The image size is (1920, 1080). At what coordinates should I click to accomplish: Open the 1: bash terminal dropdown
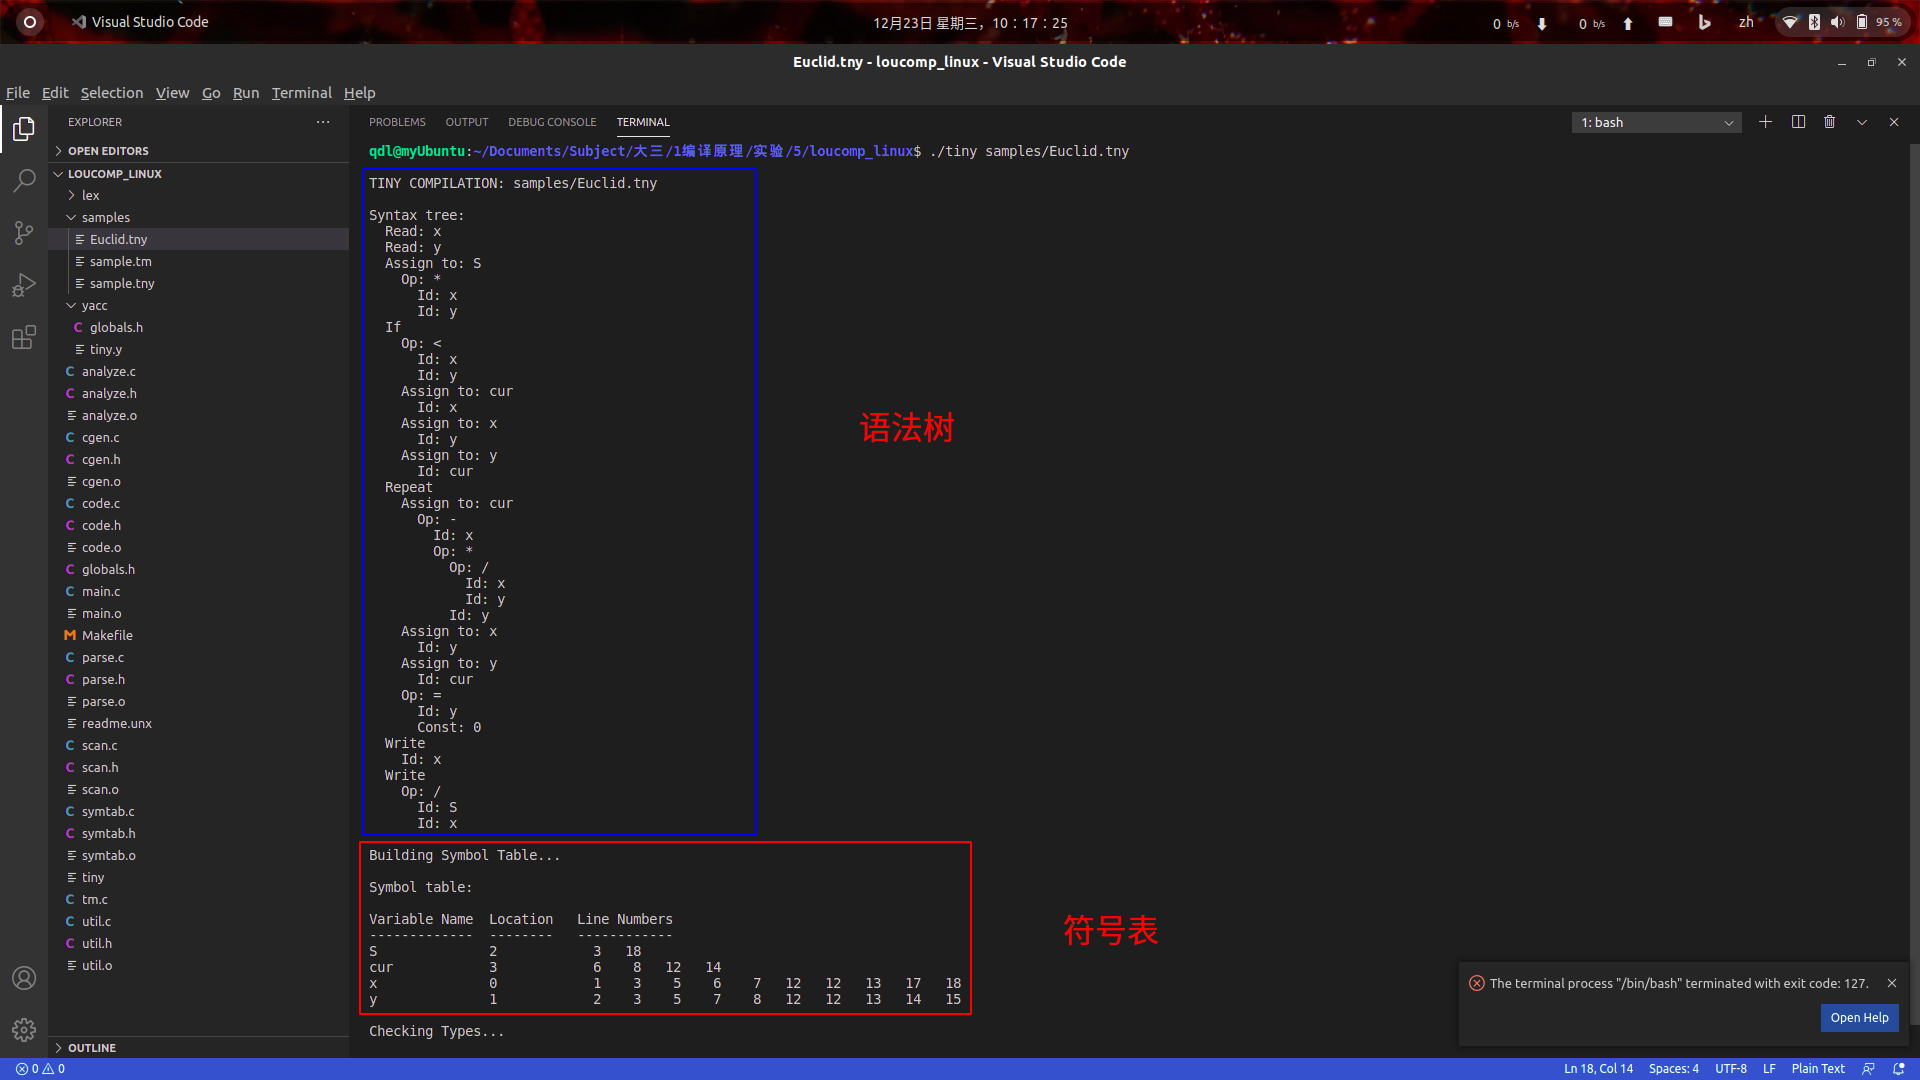(1656, 122)
